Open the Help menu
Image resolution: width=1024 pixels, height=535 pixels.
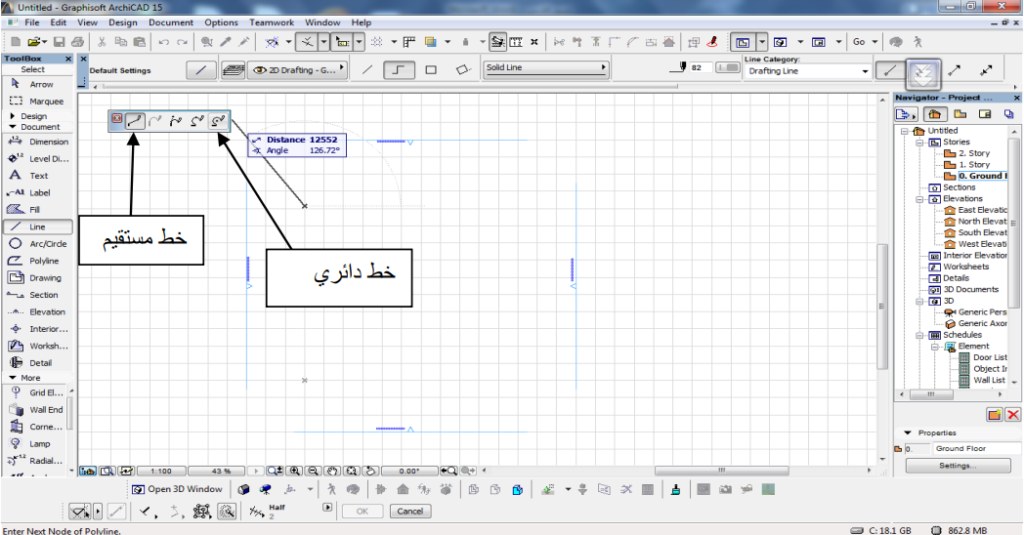pyautogui.click(x=361, y=22)
